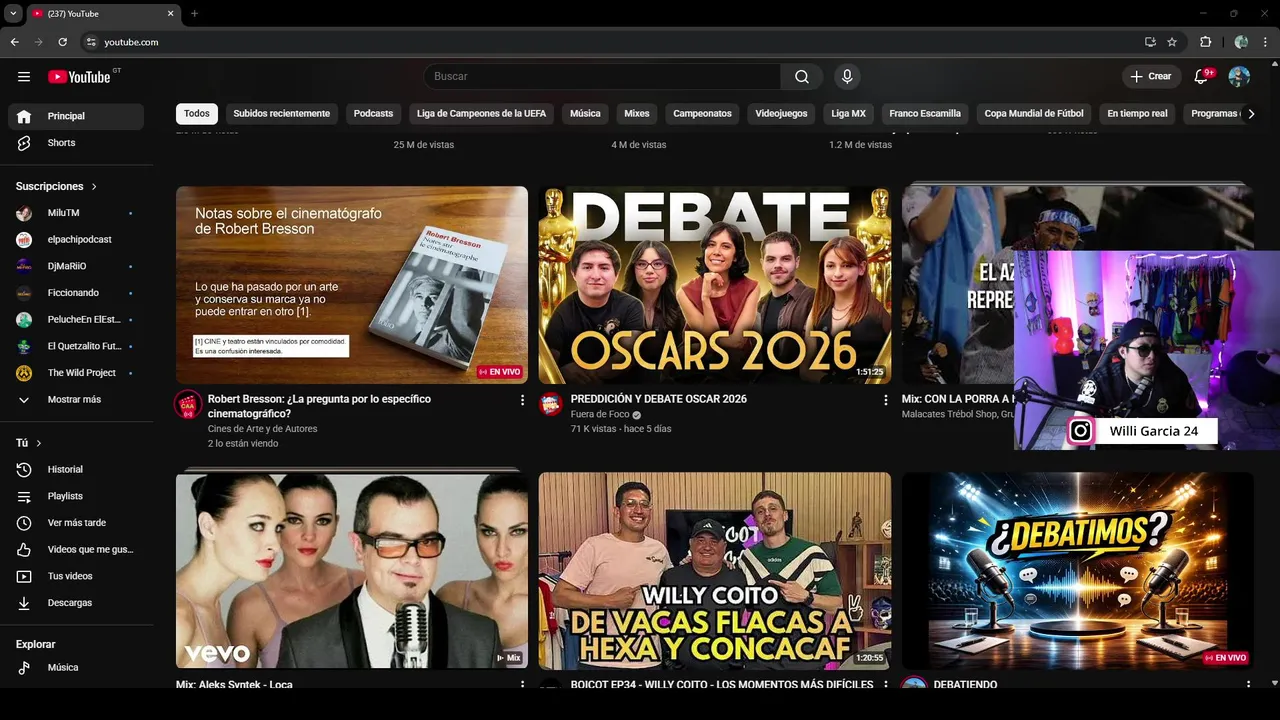
Task: Open Robert Bresson live video thumbnail
Action: (352, 285)
